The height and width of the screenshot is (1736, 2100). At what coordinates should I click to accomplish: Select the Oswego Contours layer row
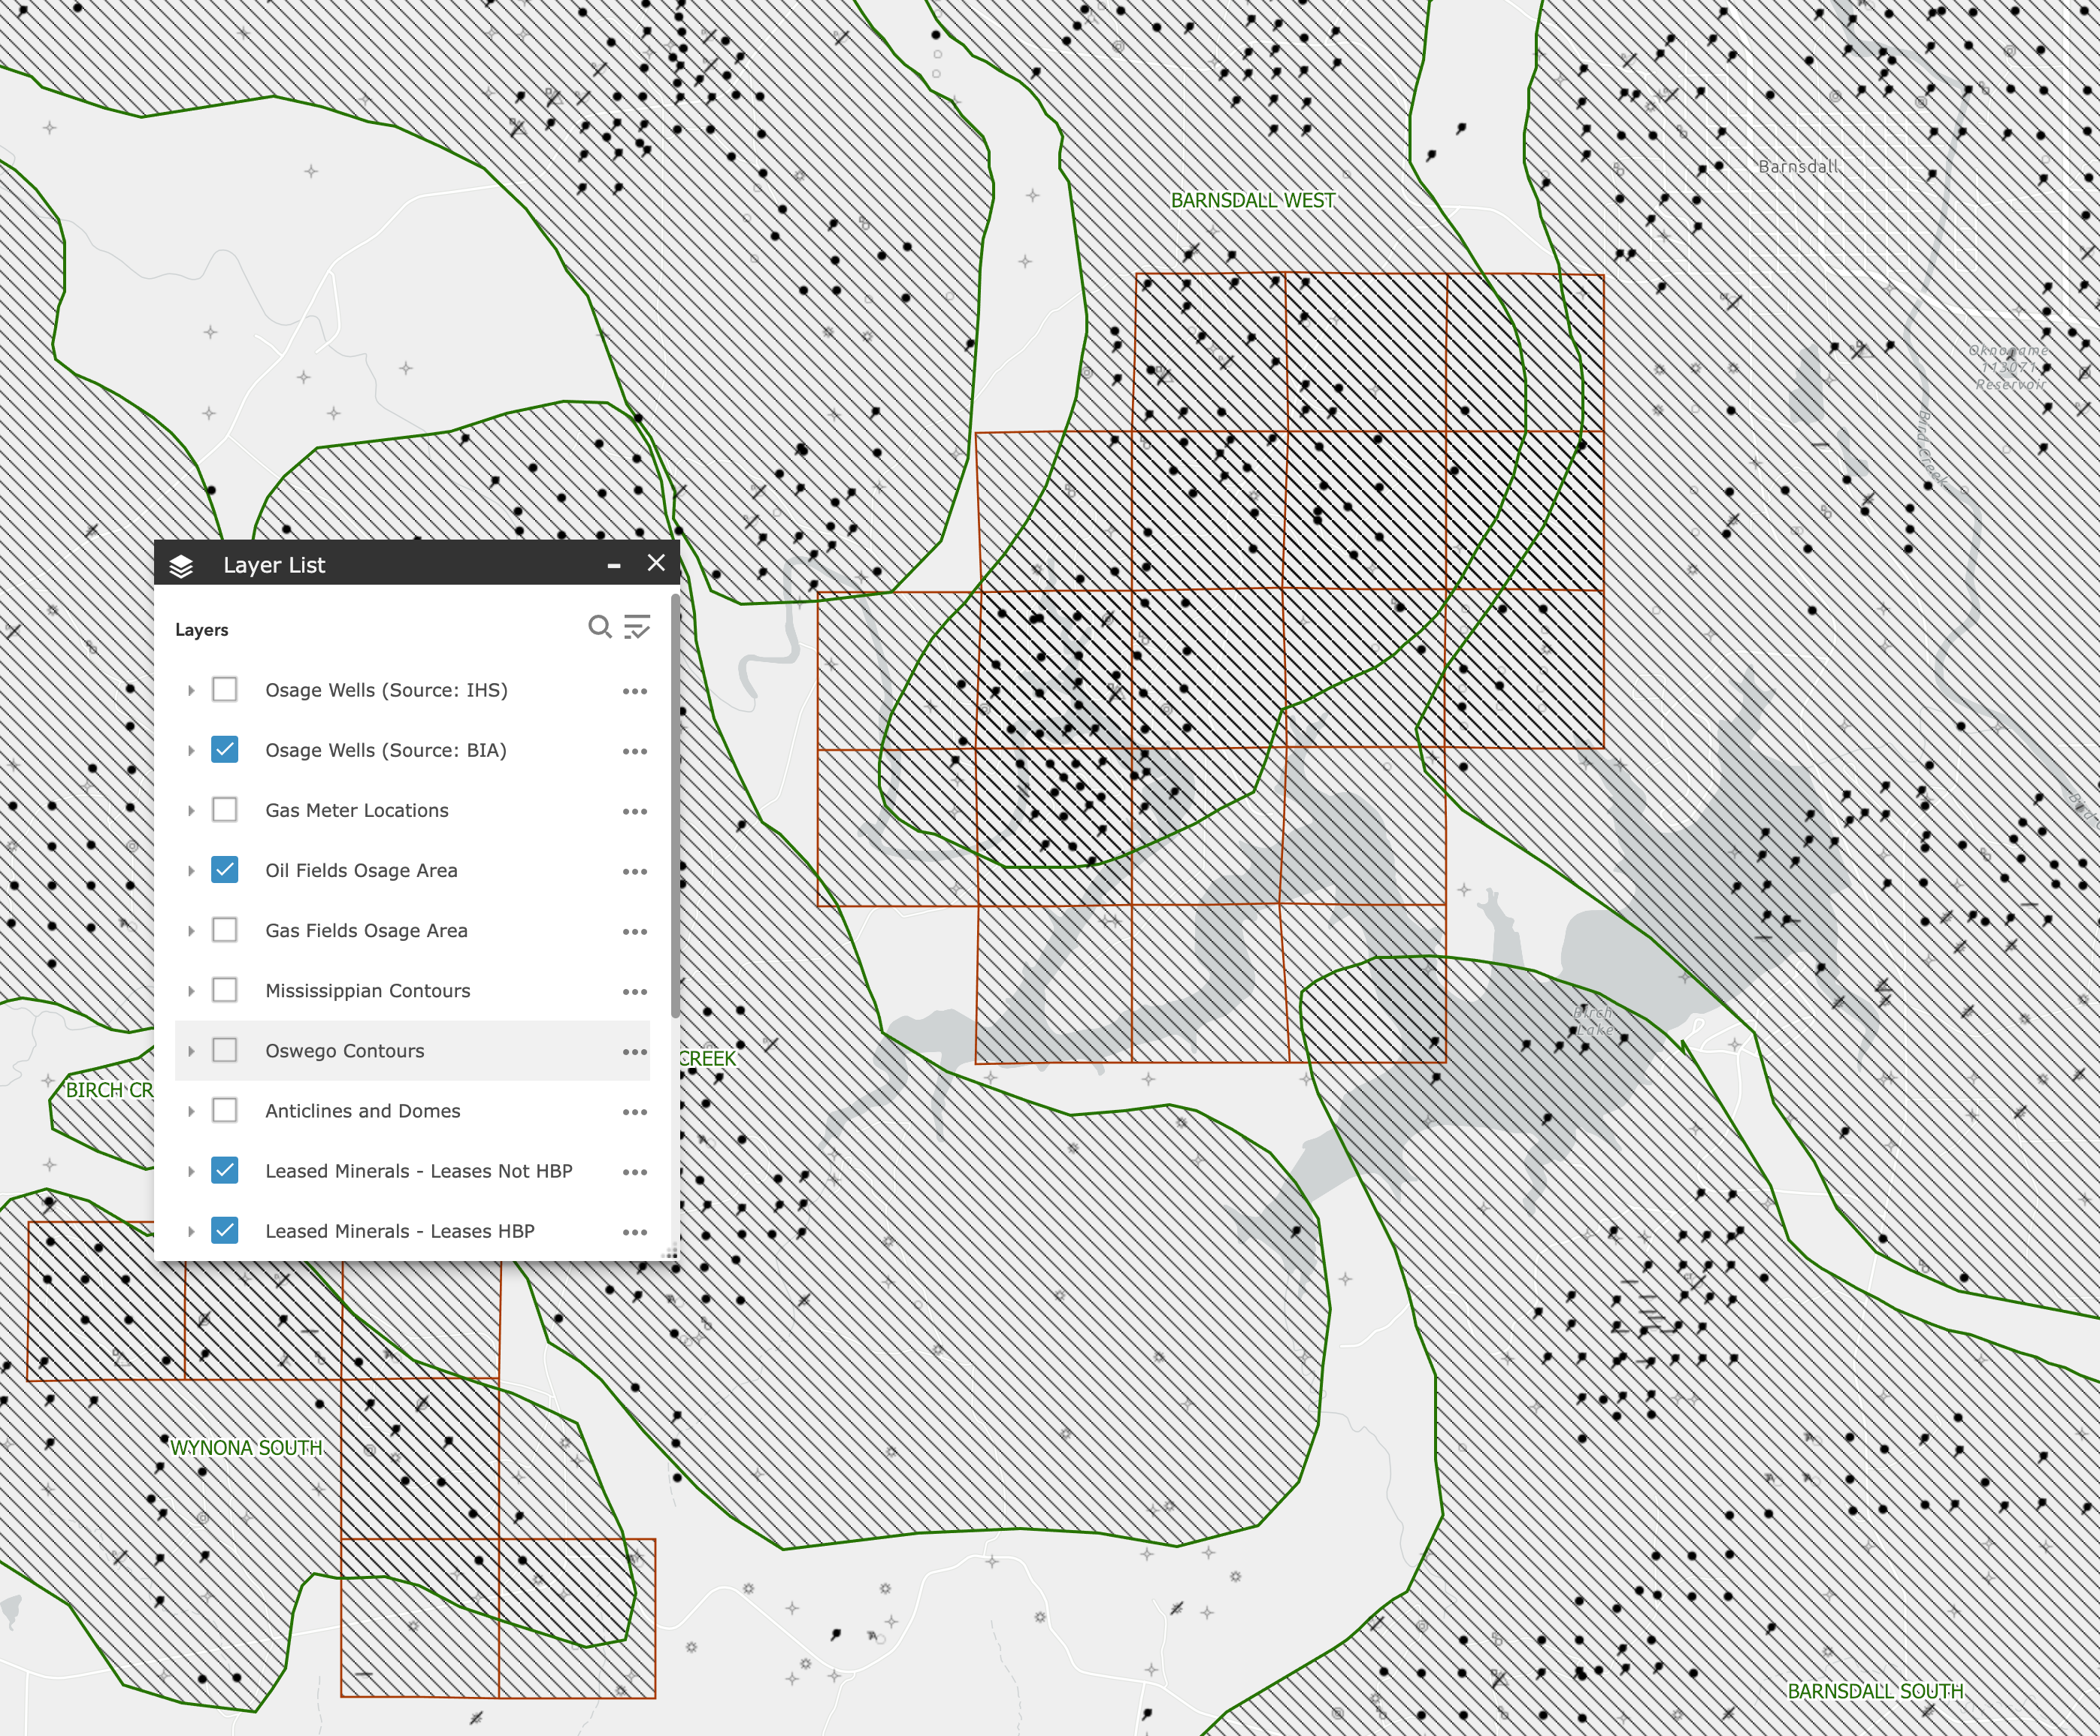pyautogui.click(x=345, y=1051)
